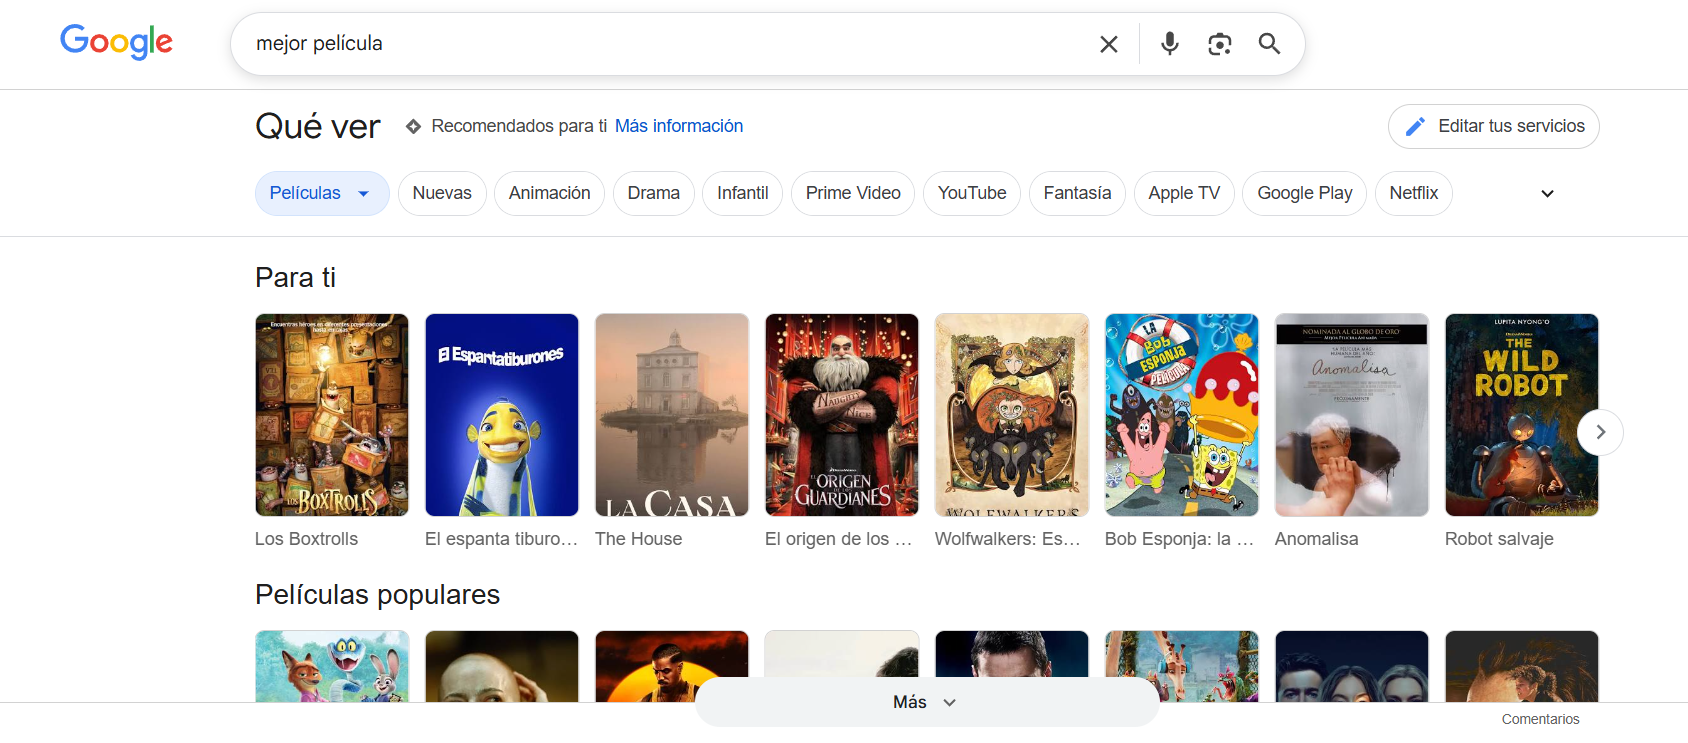Expand the filter chips with the chevron
1688x743 pixels.
[x=1547, y=194]
